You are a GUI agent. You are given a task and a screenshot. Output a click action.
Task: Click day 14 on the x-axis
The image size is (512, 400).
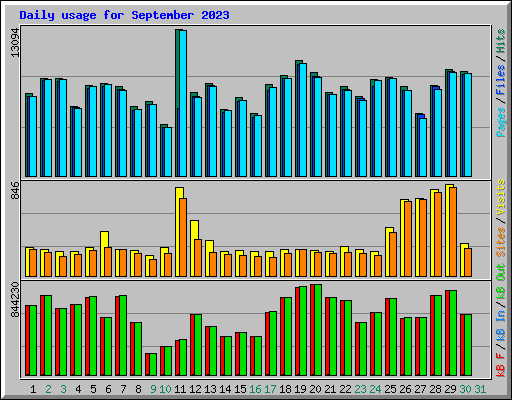point(225,389)
